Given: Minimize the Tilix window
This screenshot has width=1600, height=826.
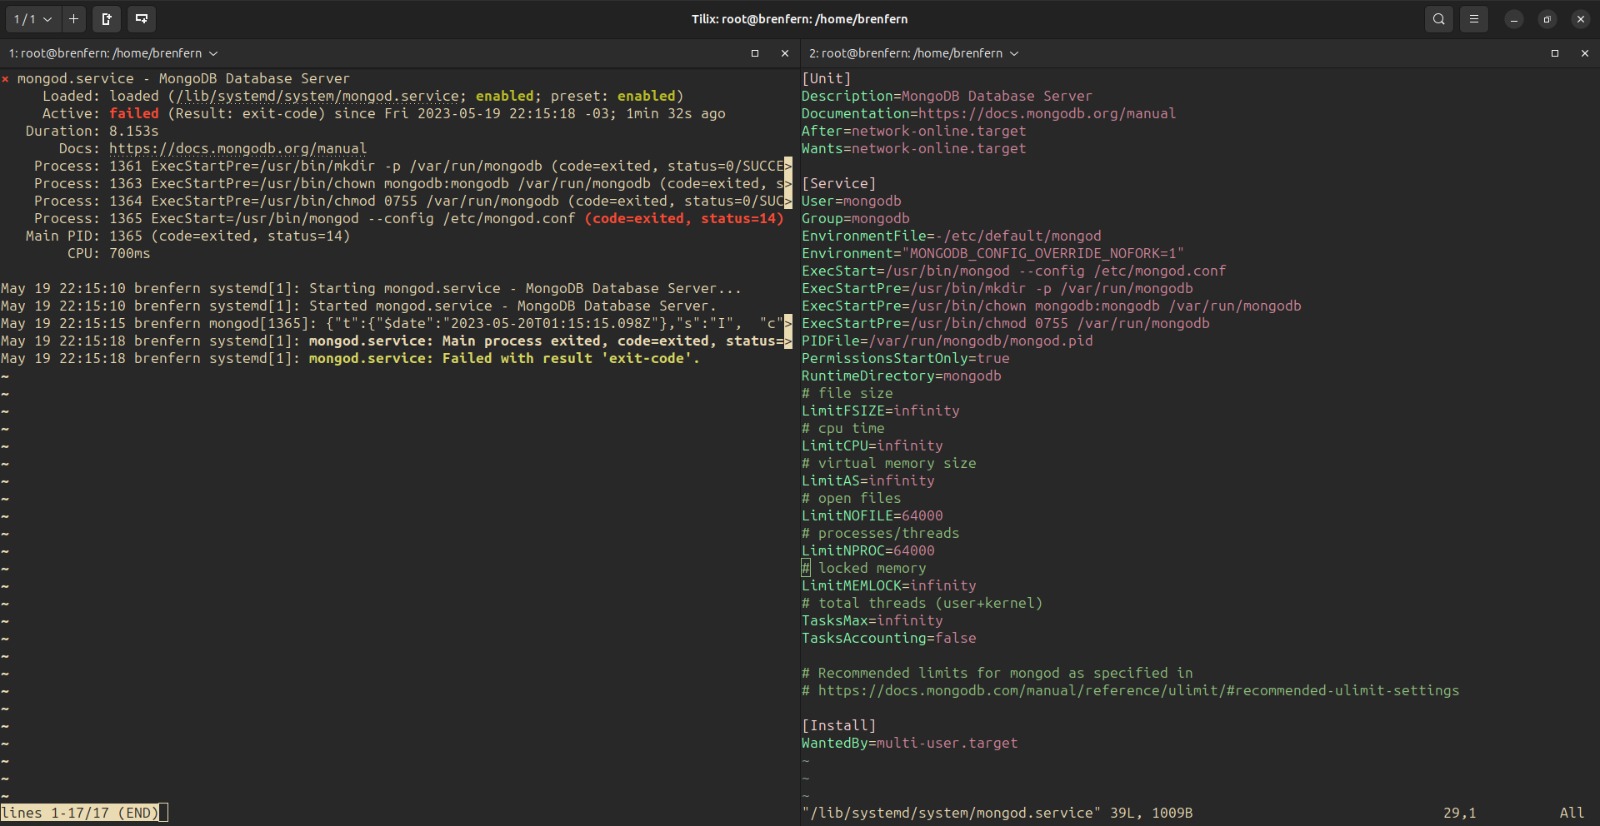Looking at the screenshot, I should point(1514,19).
